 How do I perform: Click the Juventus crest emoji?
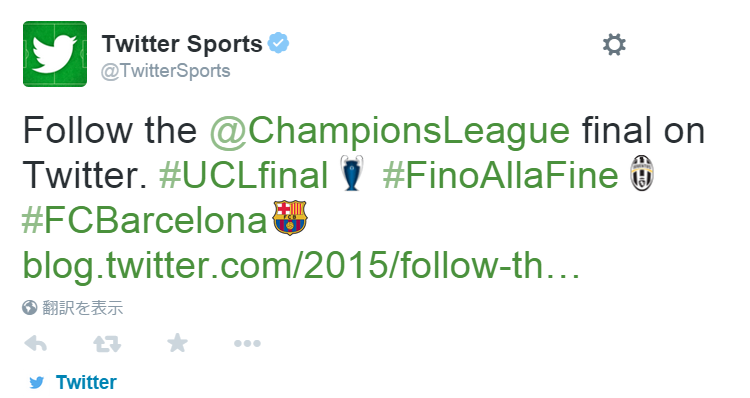coord(642,173)
